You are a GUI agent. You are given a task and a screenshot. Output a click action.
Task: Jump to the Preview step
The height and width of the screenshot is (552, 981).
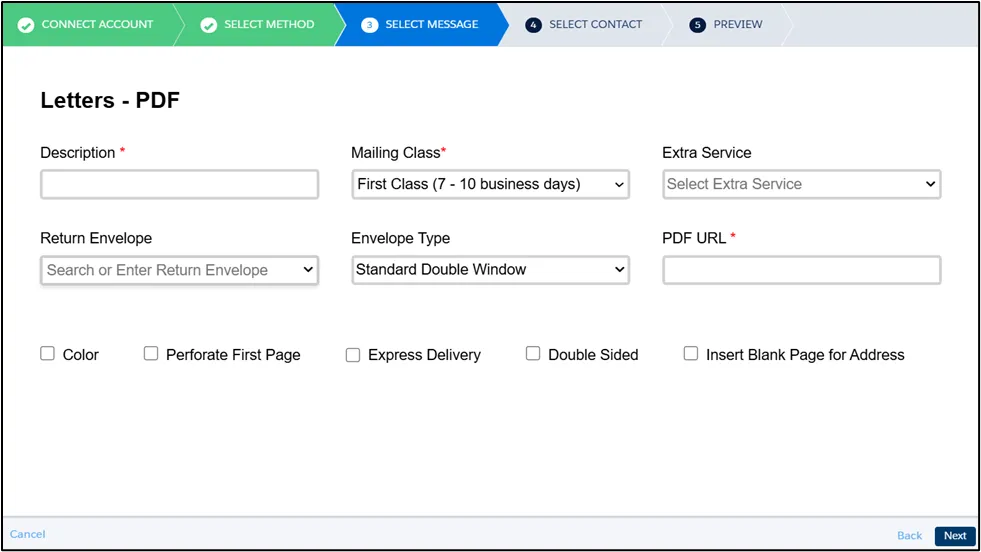tap(737, 25)
